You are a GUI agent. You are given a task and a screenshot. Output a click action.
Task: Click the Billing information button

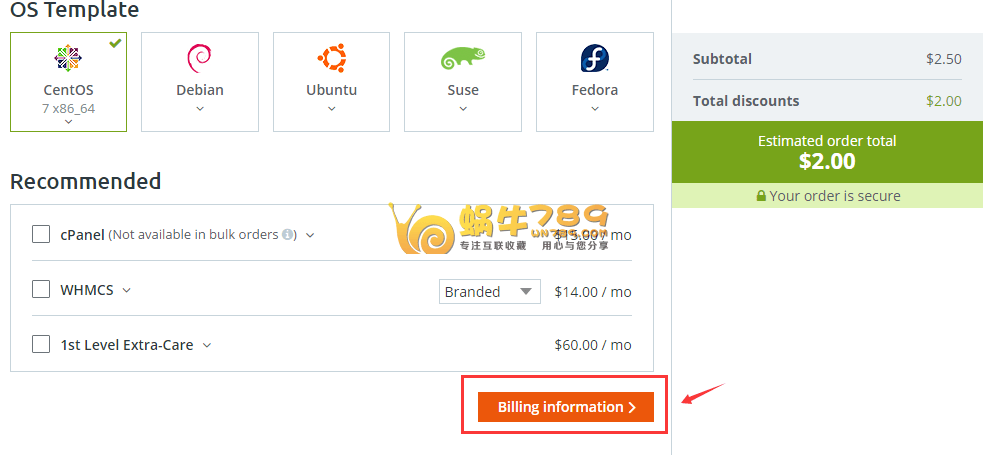[x=566, y=407]
